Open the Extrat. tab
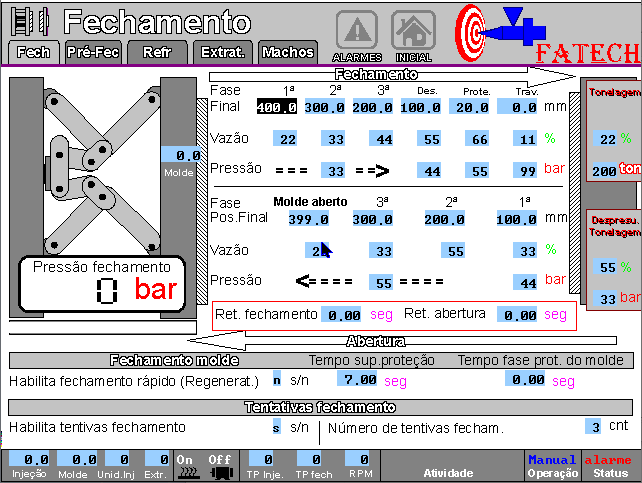 (x=225, y=52)
